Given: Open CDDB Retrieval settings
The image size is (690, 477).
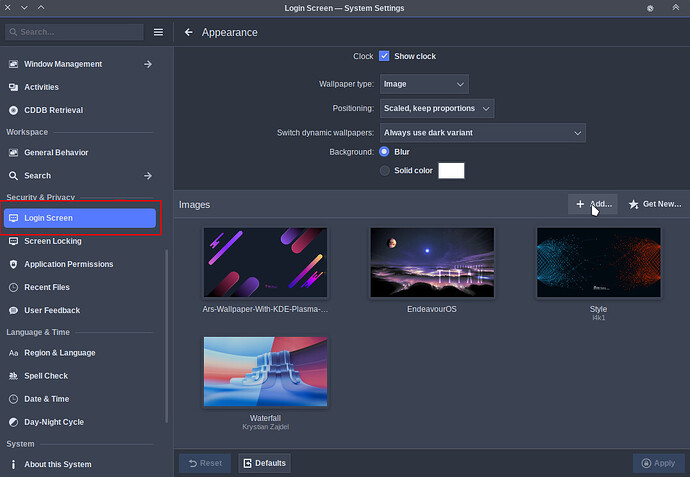Looking at the screenshot, I should [80, 110].
